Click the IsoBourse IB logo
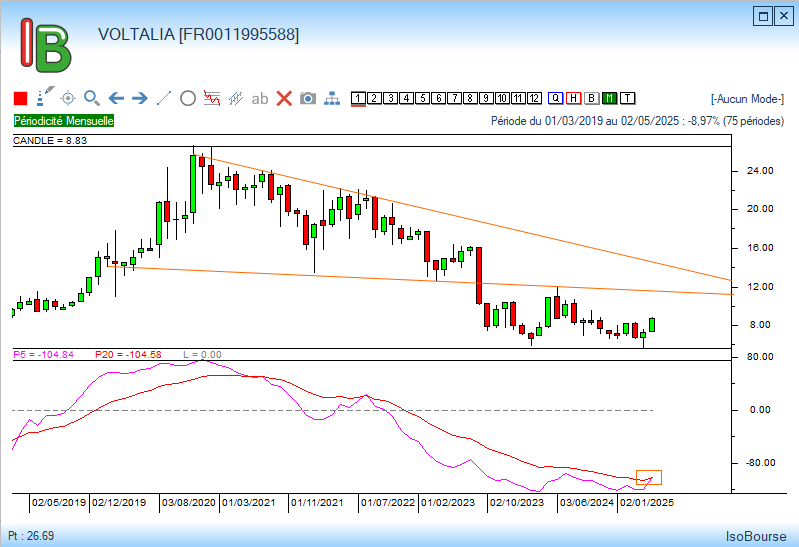 45,45
